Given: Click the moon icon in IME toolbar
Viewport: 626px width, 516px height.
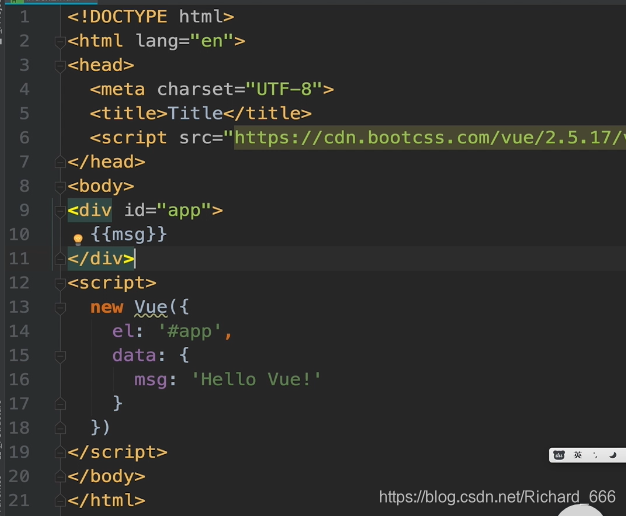Looking at the screenshot, I should [613, 455].
